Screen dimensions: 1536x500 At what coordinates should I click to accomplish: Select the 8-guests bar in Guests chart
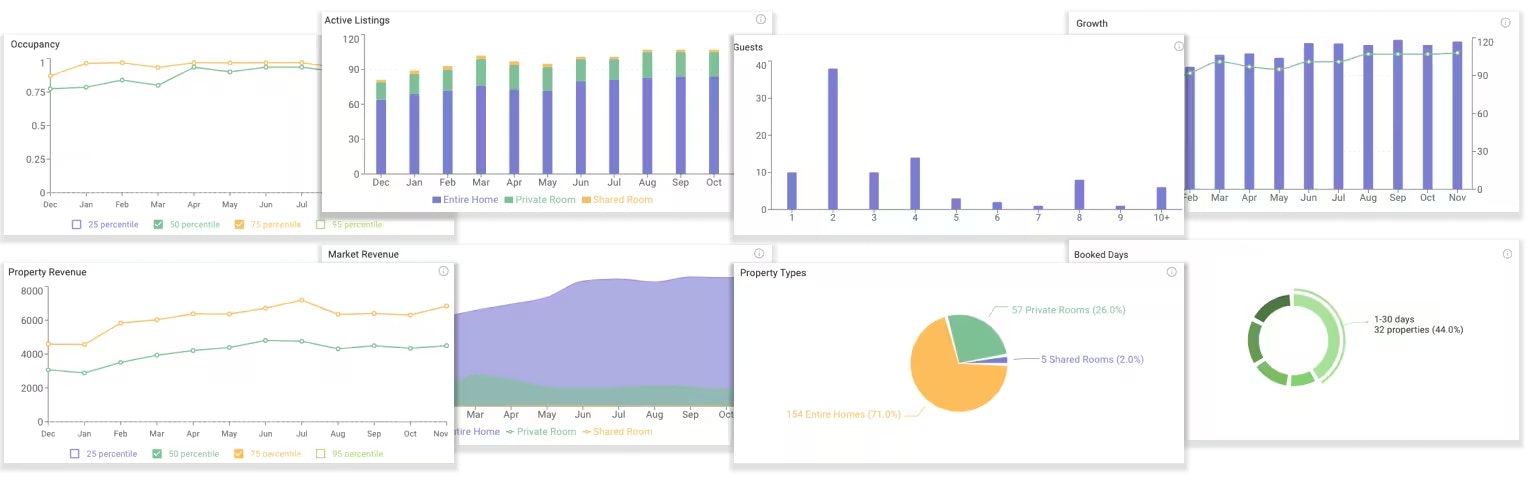[1079, 194]
